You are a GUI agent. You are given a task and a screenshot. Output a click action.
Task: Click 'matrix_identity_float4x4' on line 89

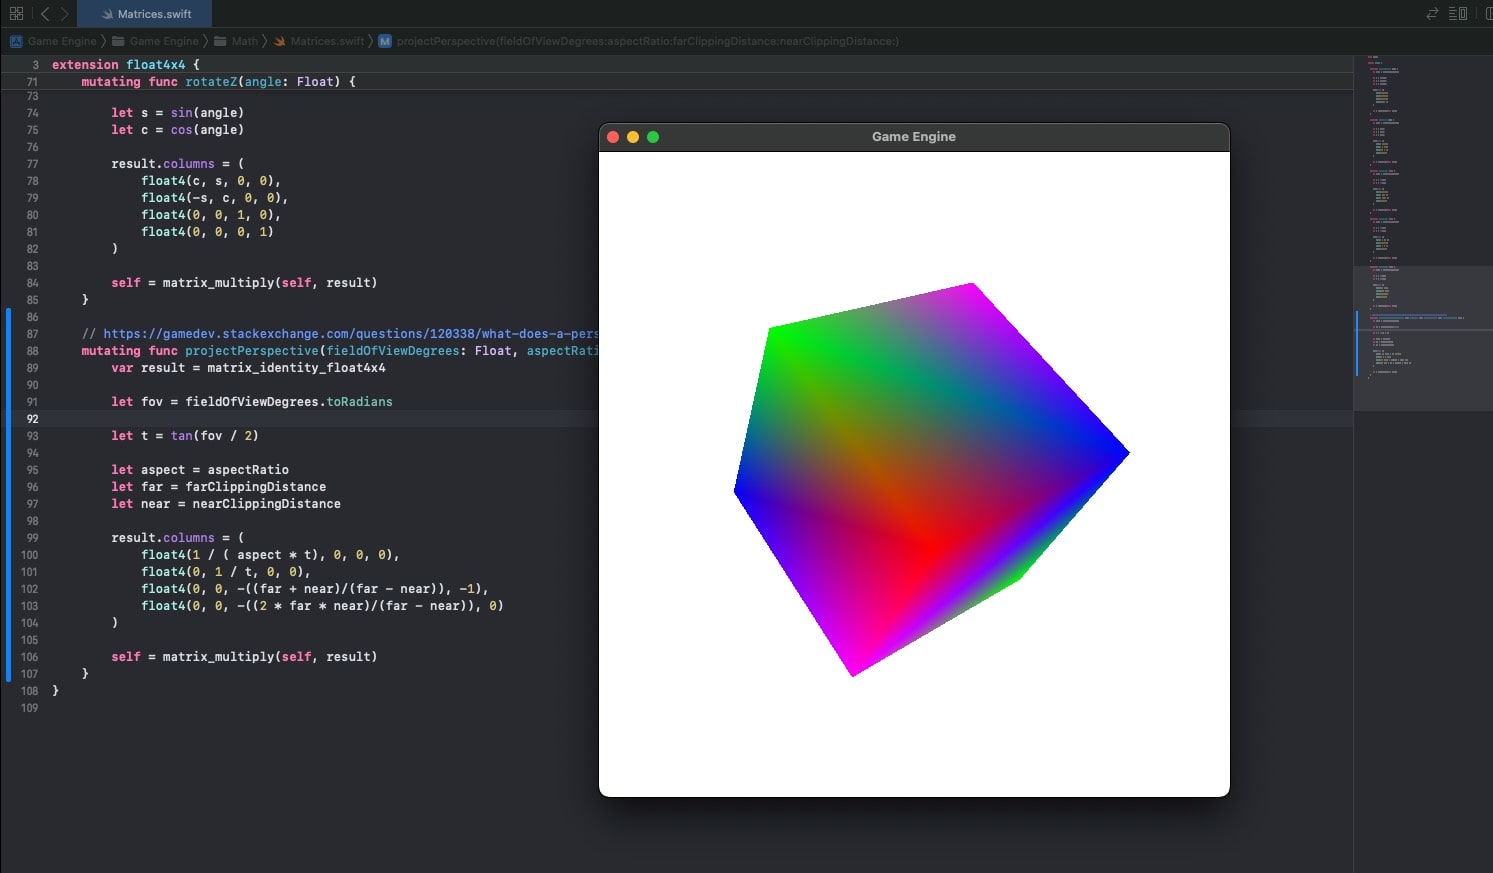[297, 368]
